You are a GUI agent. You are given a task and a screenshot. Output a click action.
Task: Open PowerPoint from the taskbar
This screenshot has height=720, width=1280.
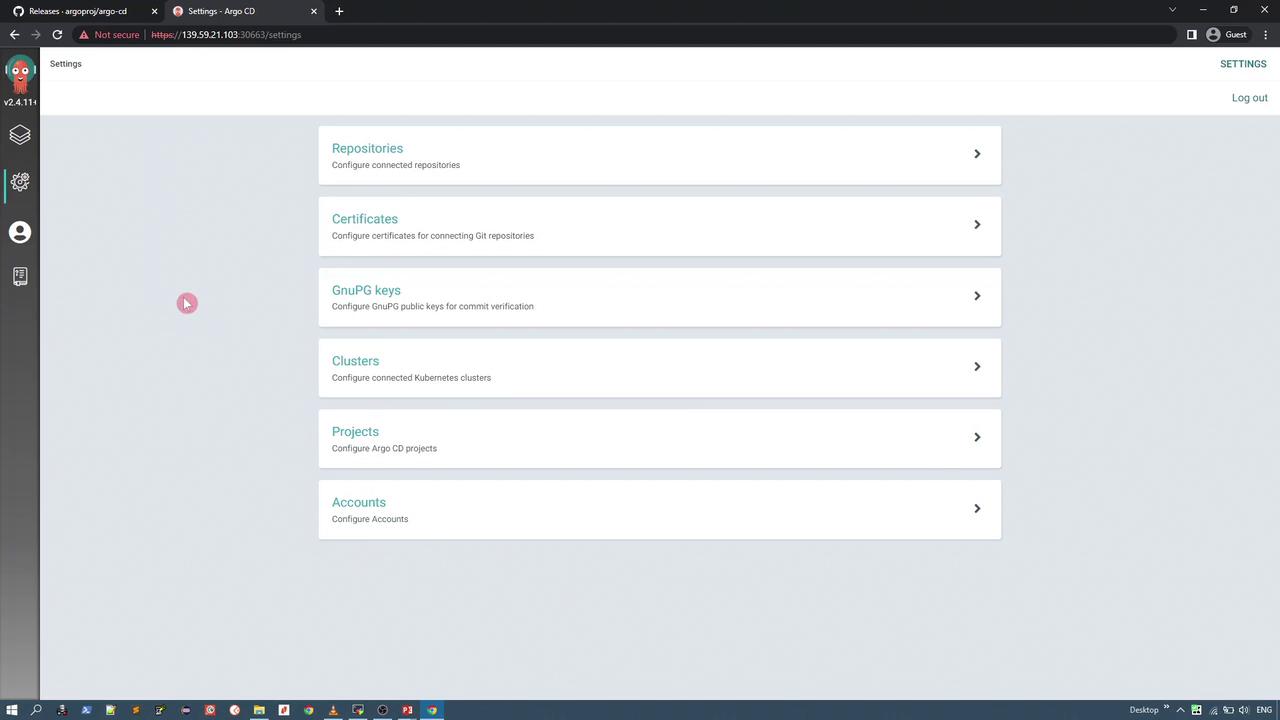407,710
